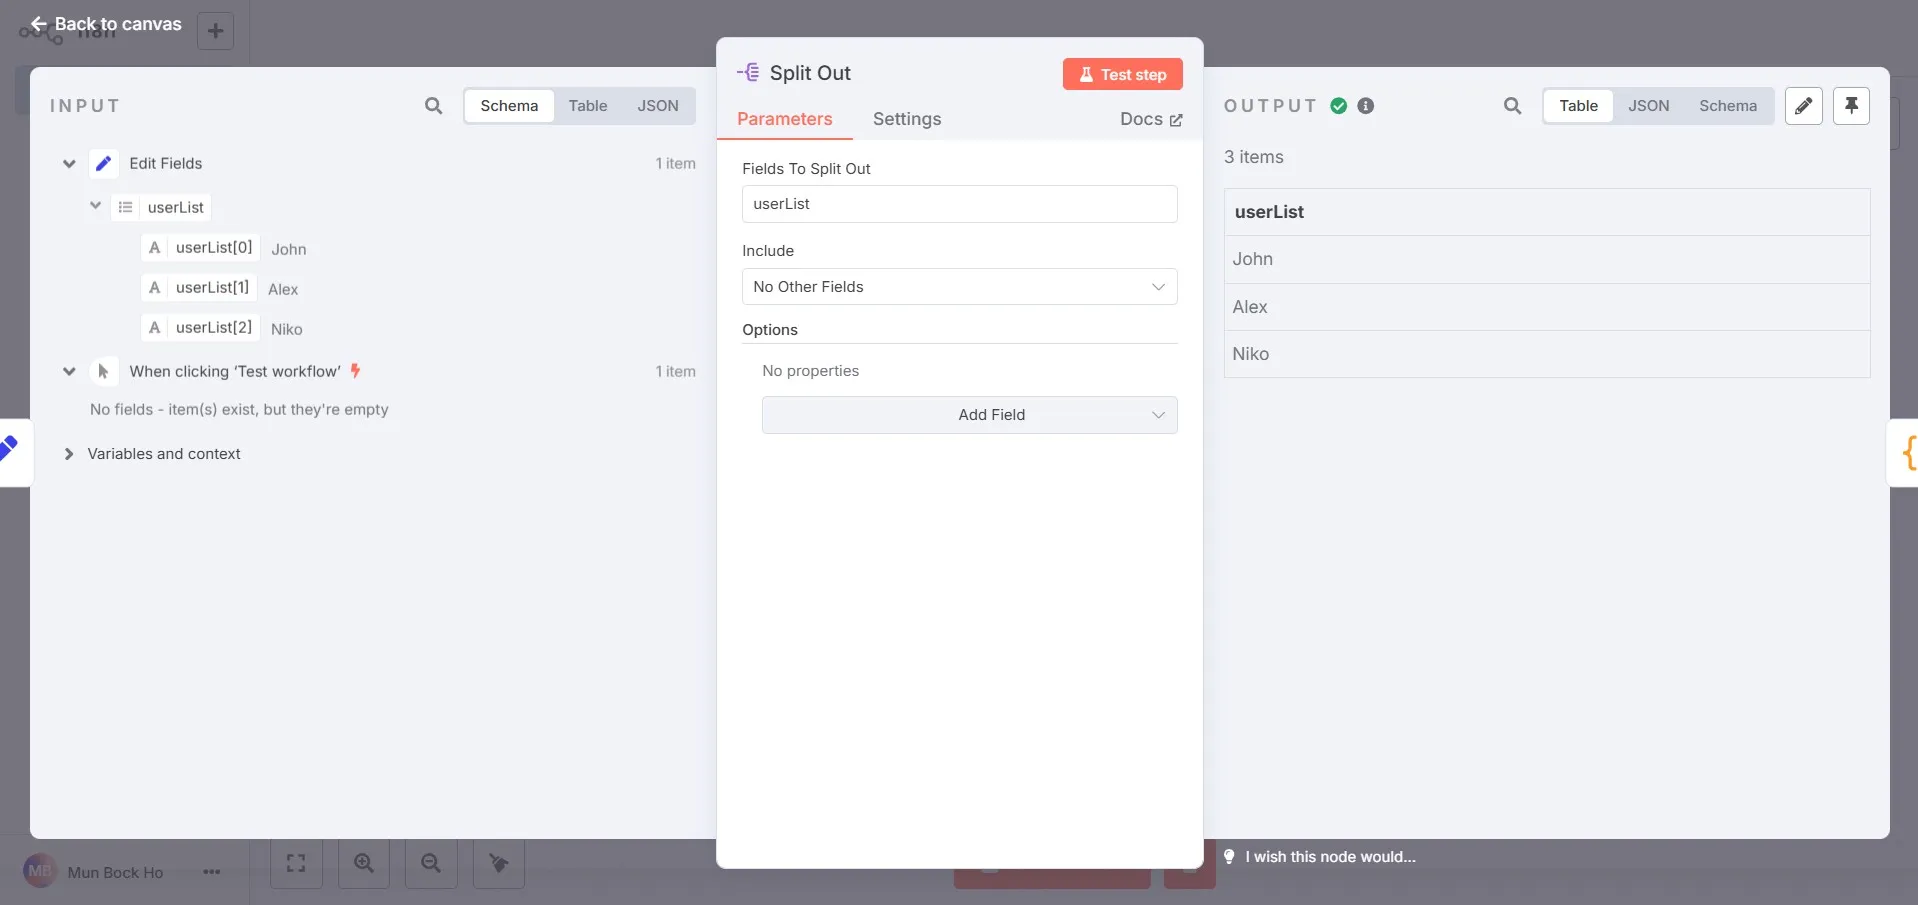The width and height of the screenshot is (1918, 905).
Task: Click the plus add button at top
Action: point(215,31)
